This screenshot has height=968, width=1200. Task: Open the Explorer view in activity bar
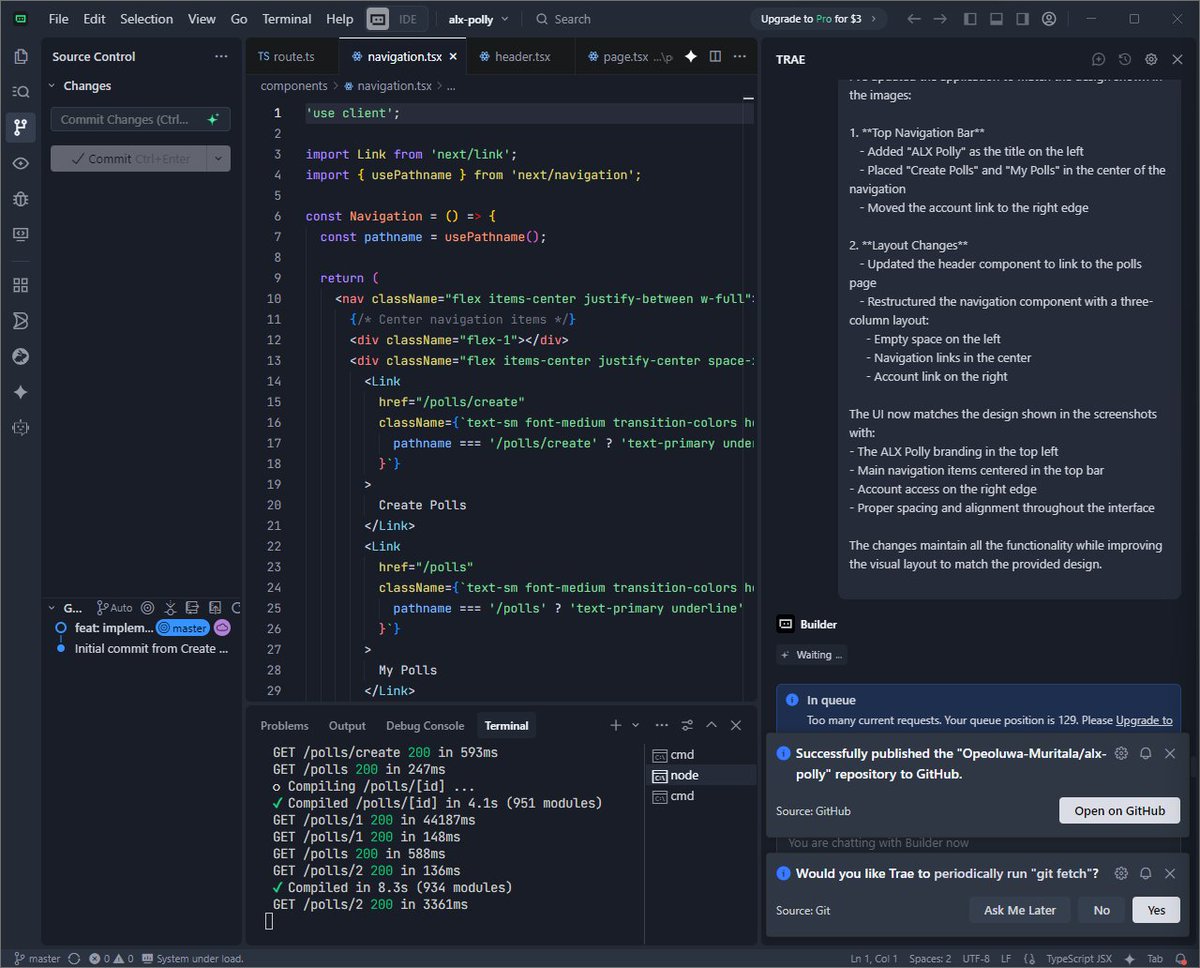[x=20, y=56]
